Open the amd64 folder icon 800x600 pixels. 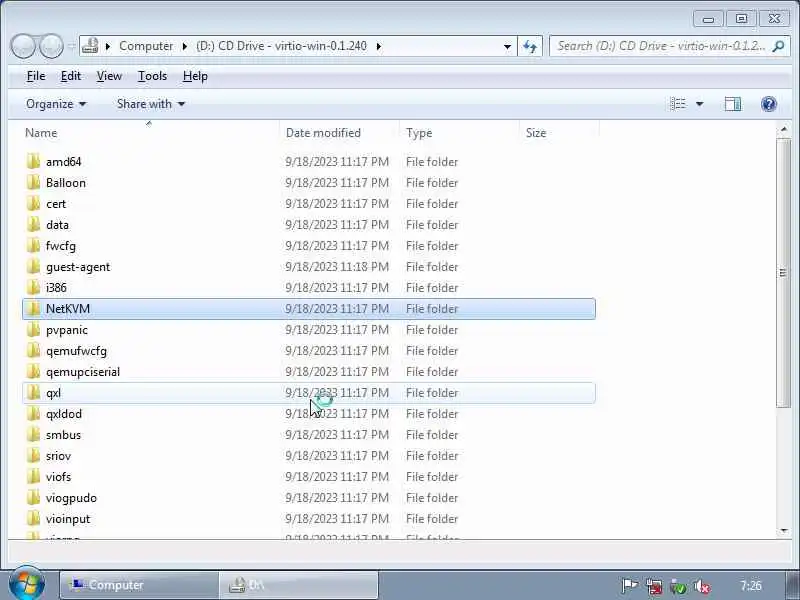pyautogui.click(x=33, y=162)
